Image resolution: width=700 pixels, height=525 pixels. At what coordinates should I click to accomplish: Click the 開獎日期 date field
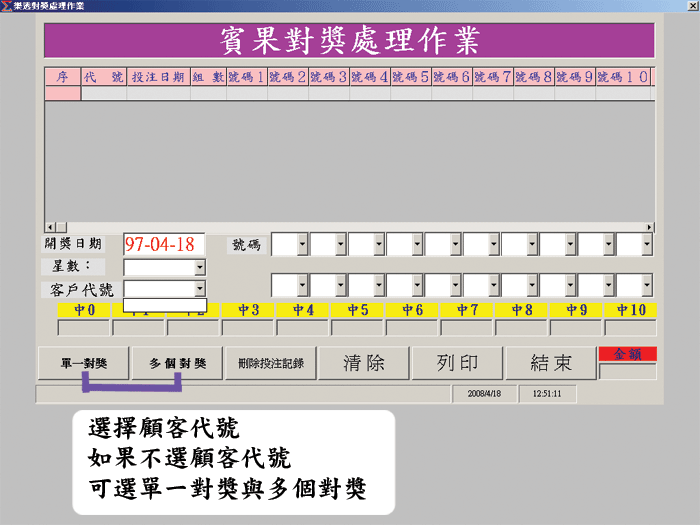164,244
